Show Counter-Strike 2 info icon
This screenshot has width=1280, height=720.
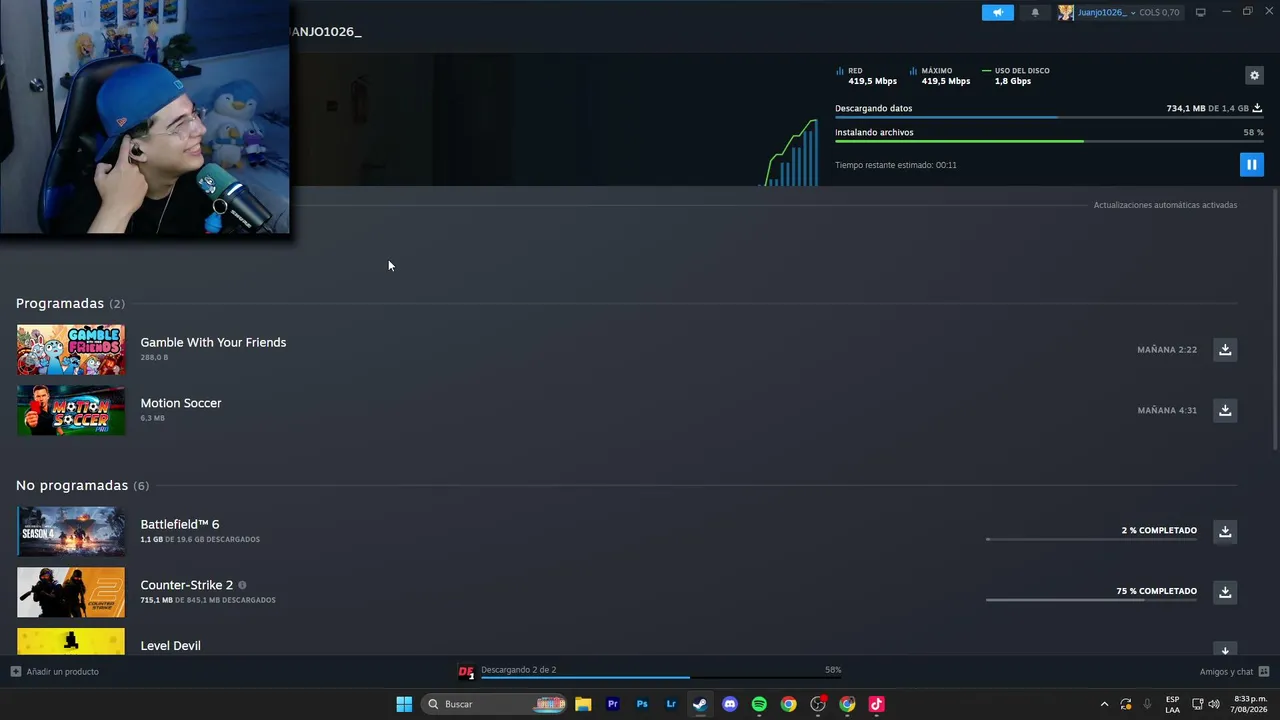242,585
